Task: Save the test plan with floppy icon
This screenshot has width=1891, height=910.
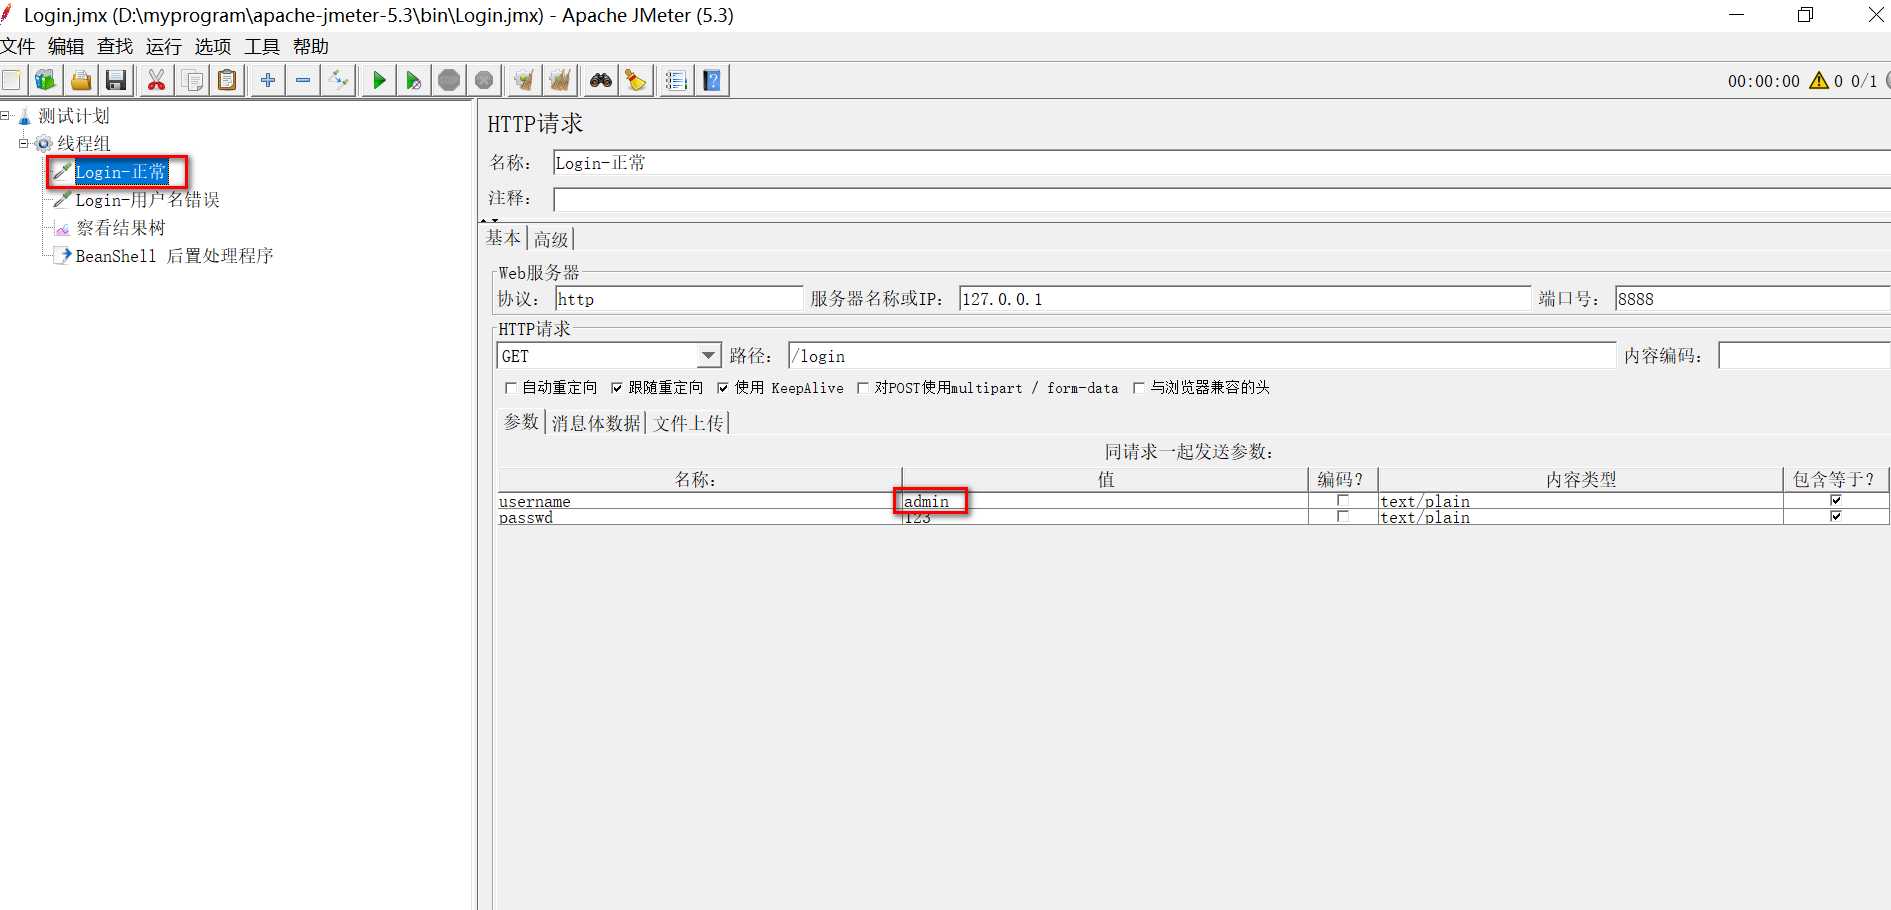Action: click(116, 80)
